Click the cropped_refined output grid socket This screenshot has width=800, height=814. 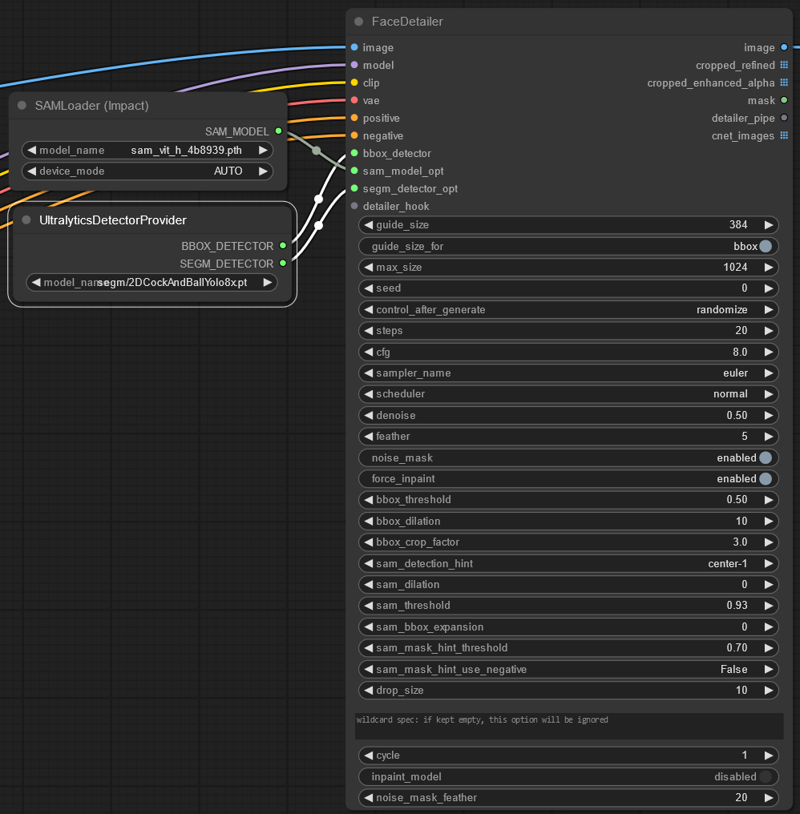(x=784, y=65)
